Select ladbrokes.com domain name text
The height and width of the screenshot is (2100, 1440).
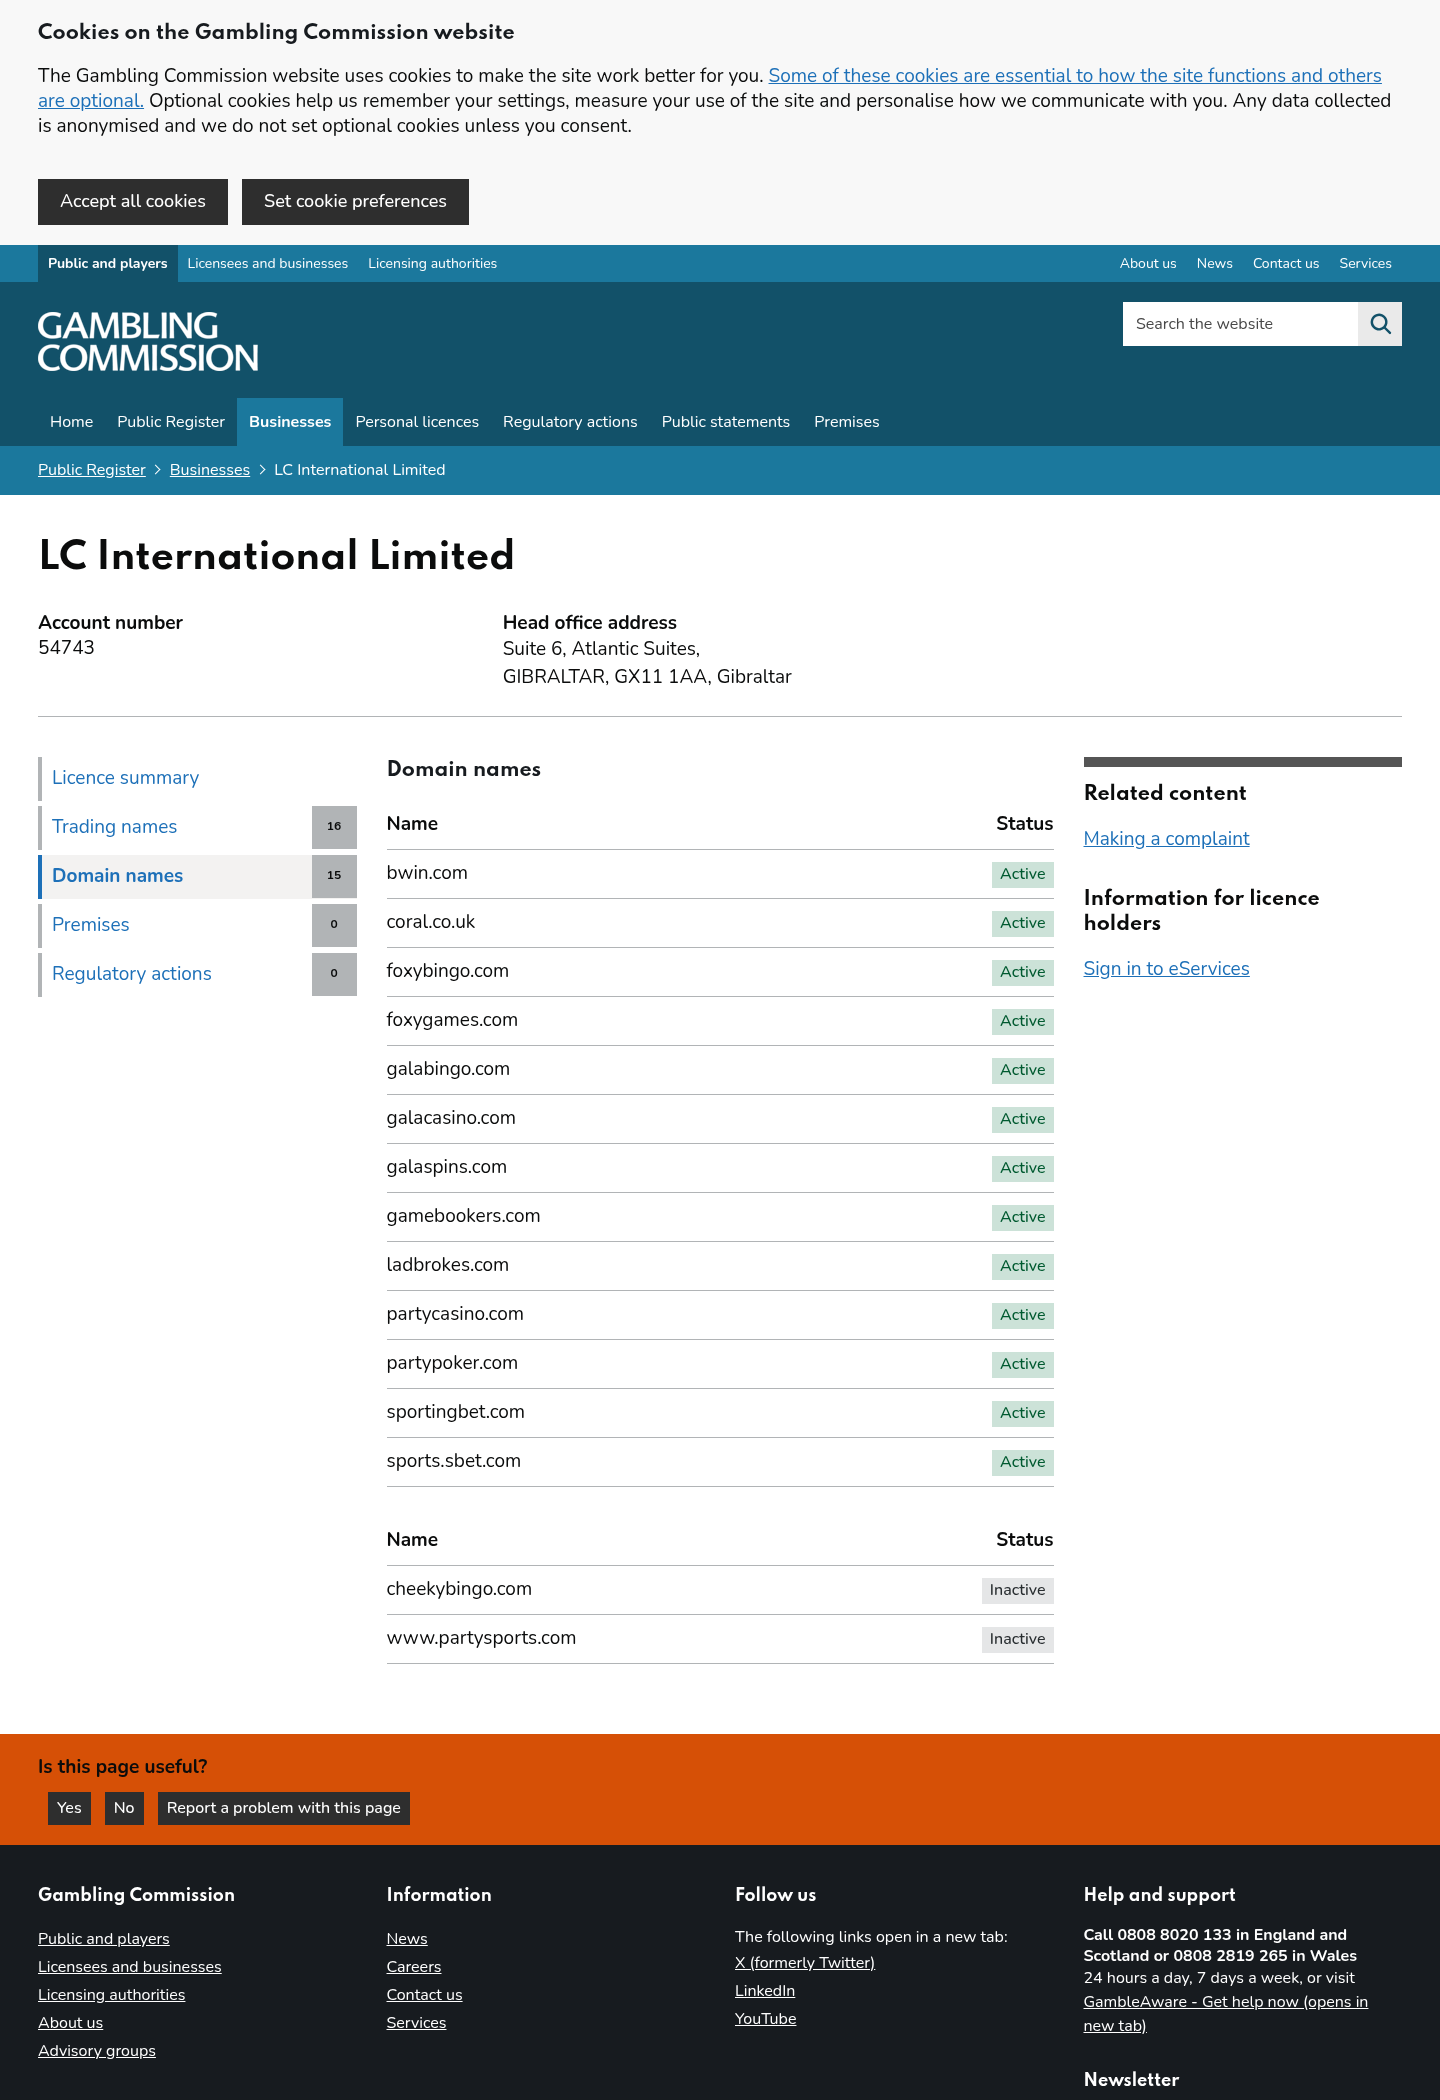[x=448, y=1265]
